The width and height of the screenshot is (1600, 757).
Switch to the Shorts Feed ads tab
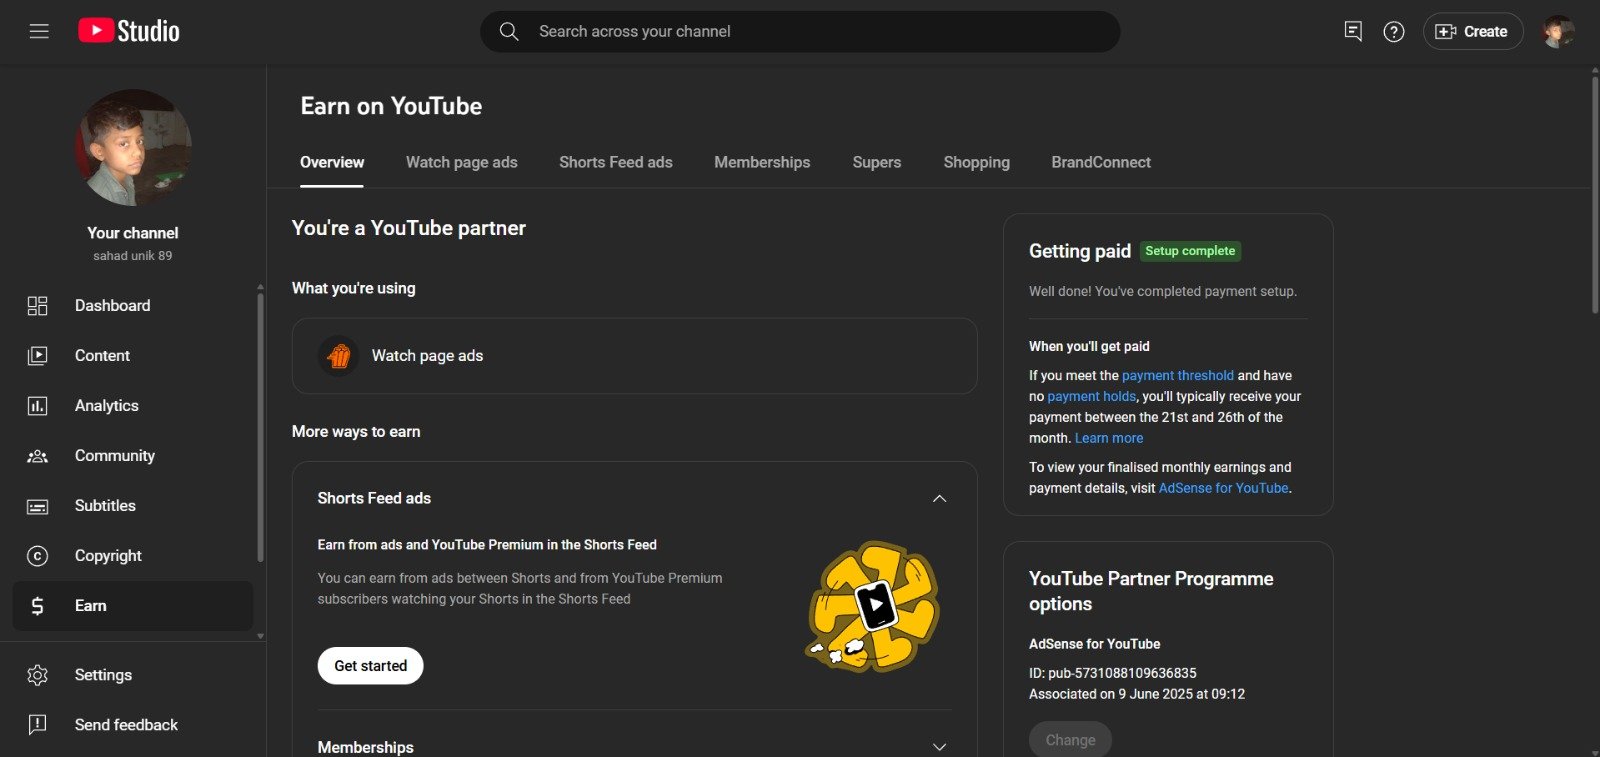point(616,162)
